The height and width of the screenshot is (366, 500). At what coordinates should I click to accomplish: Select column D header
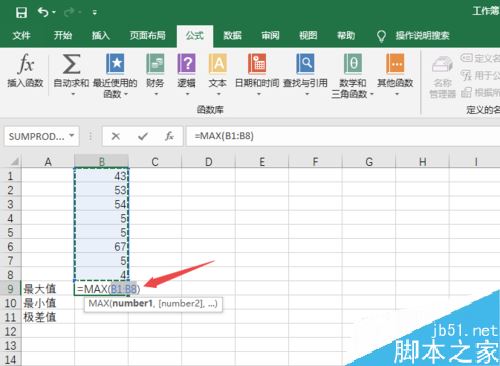click(208, 162)
